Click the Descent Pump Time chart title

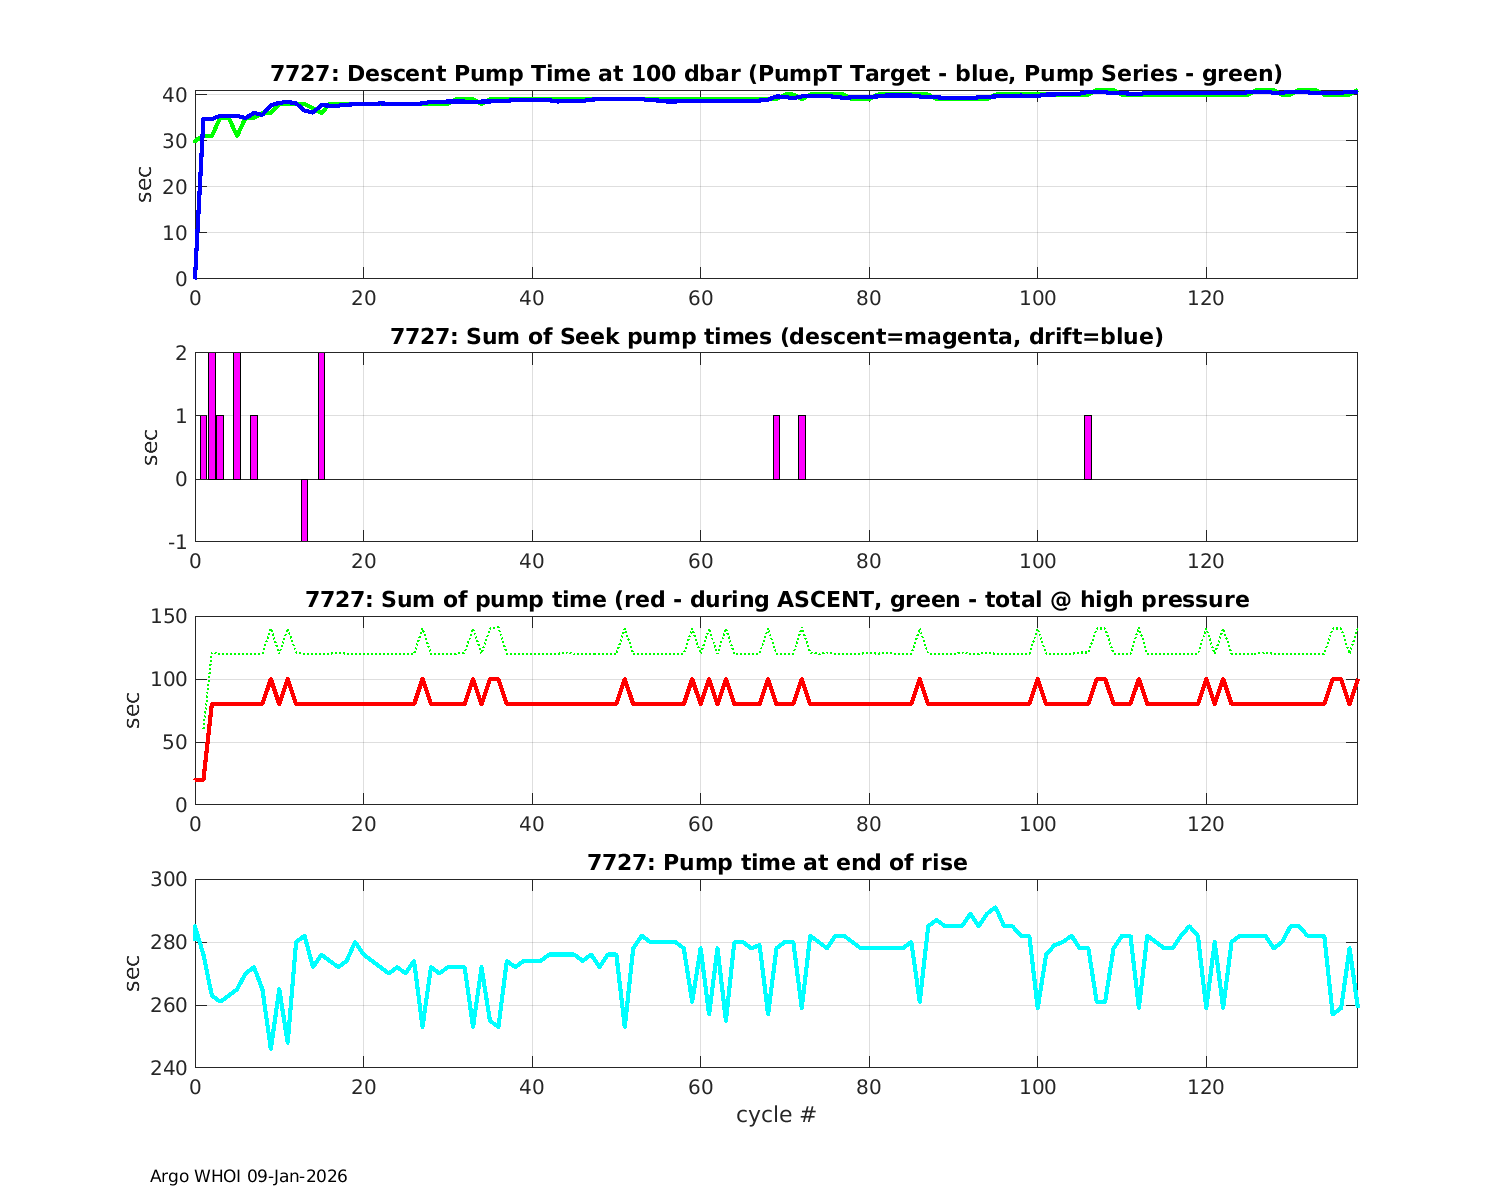click(x=776, y=74)
